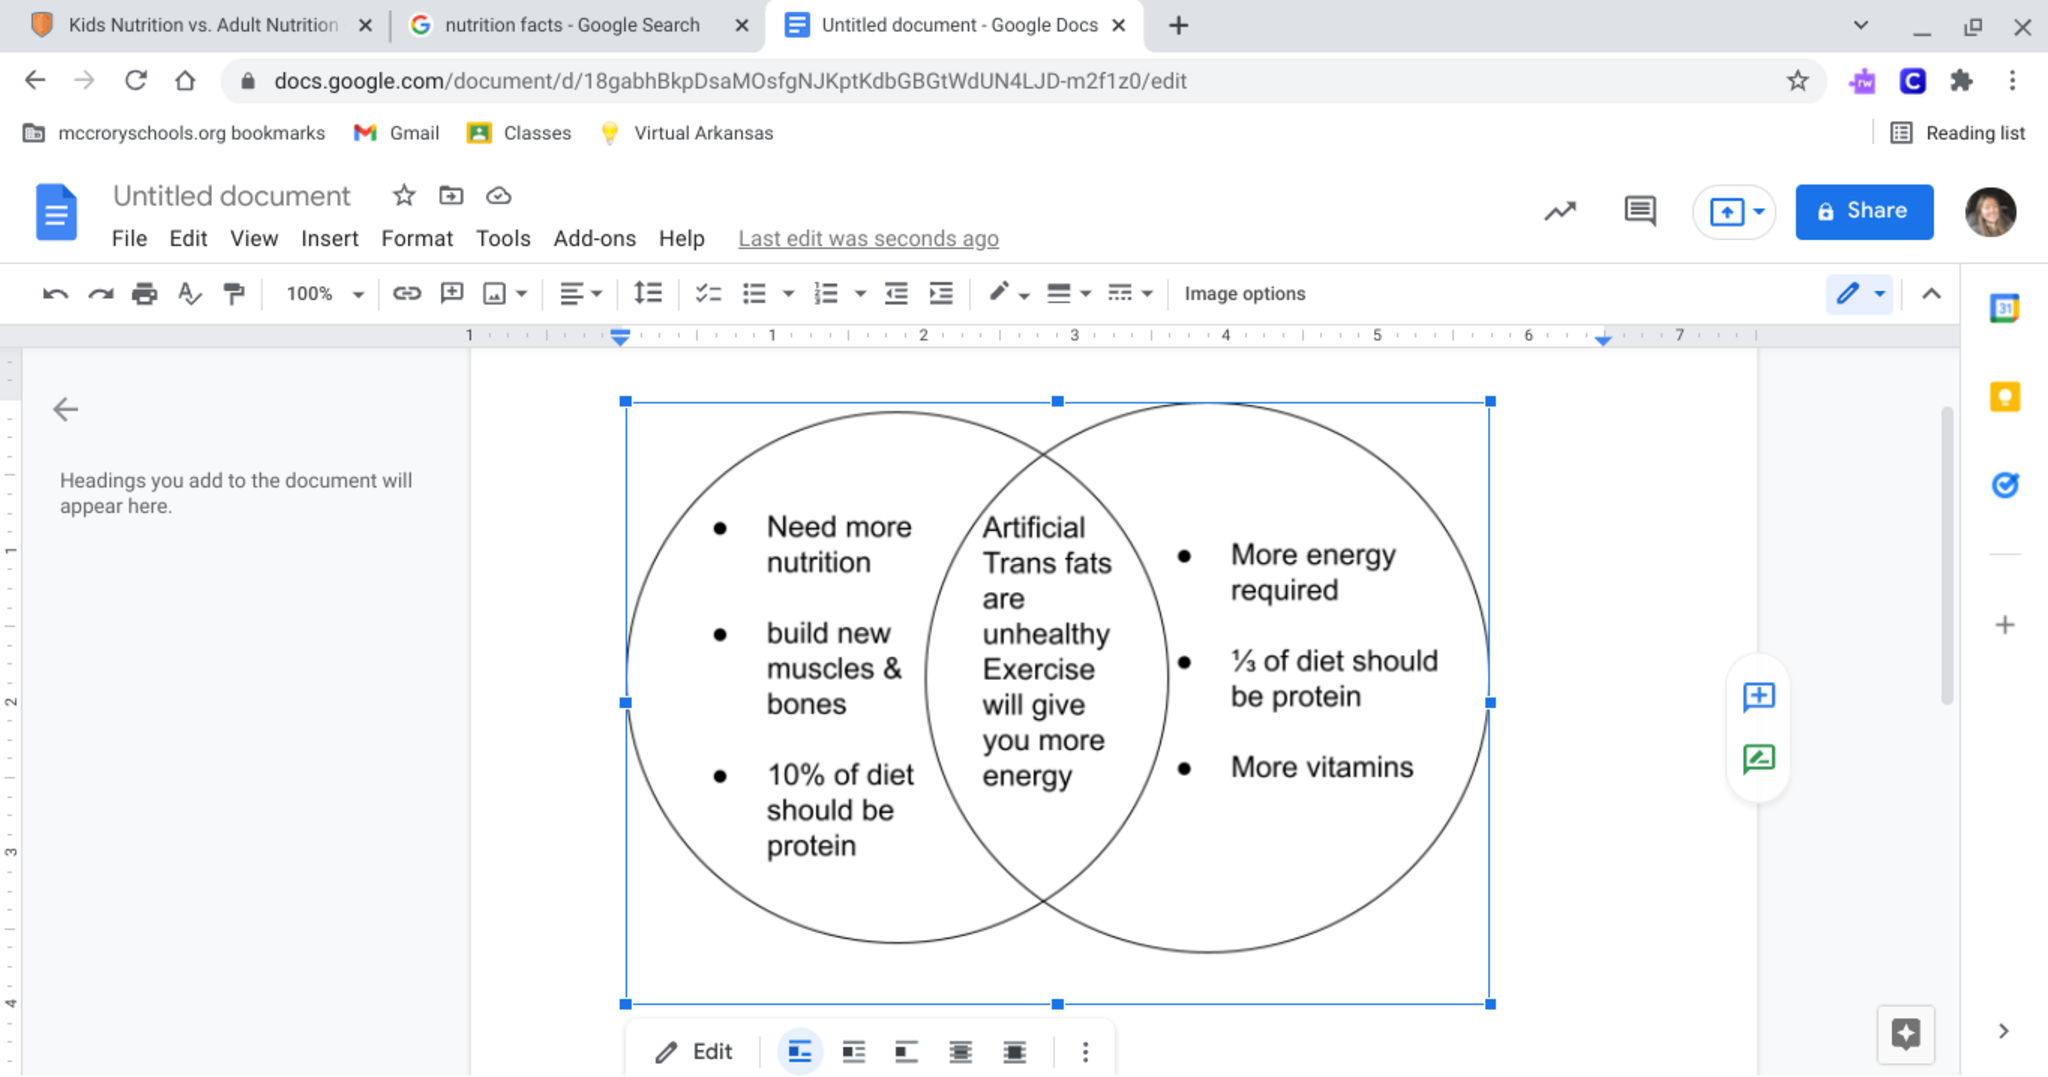Open the border dash style dropdown
Image resolution: width=2048 pixels, height=1077 pixels.
[x=1130, y=294]
